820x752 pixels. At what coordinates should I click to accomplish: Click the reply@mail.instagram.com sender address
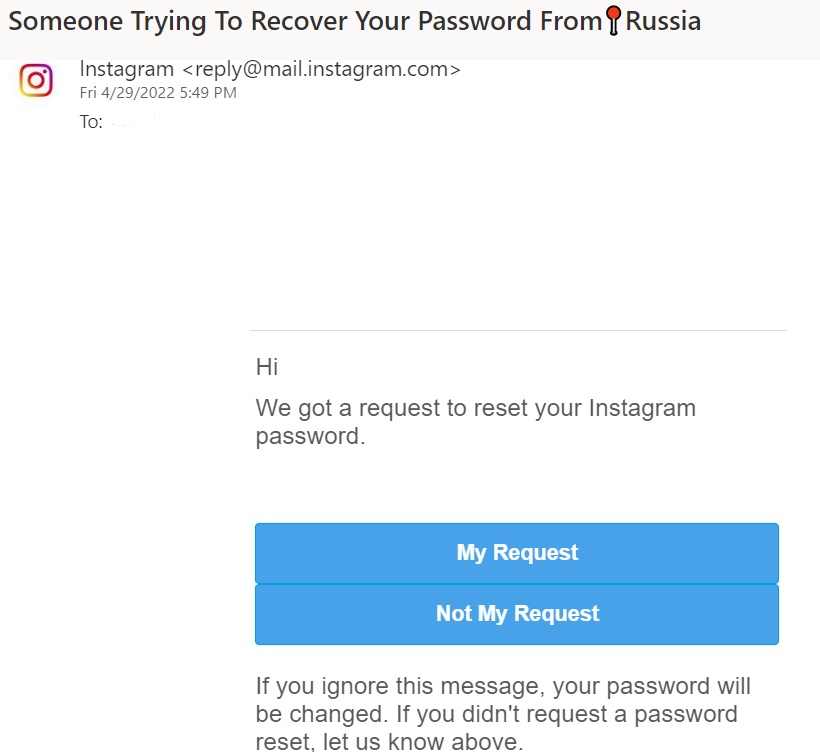321,69
